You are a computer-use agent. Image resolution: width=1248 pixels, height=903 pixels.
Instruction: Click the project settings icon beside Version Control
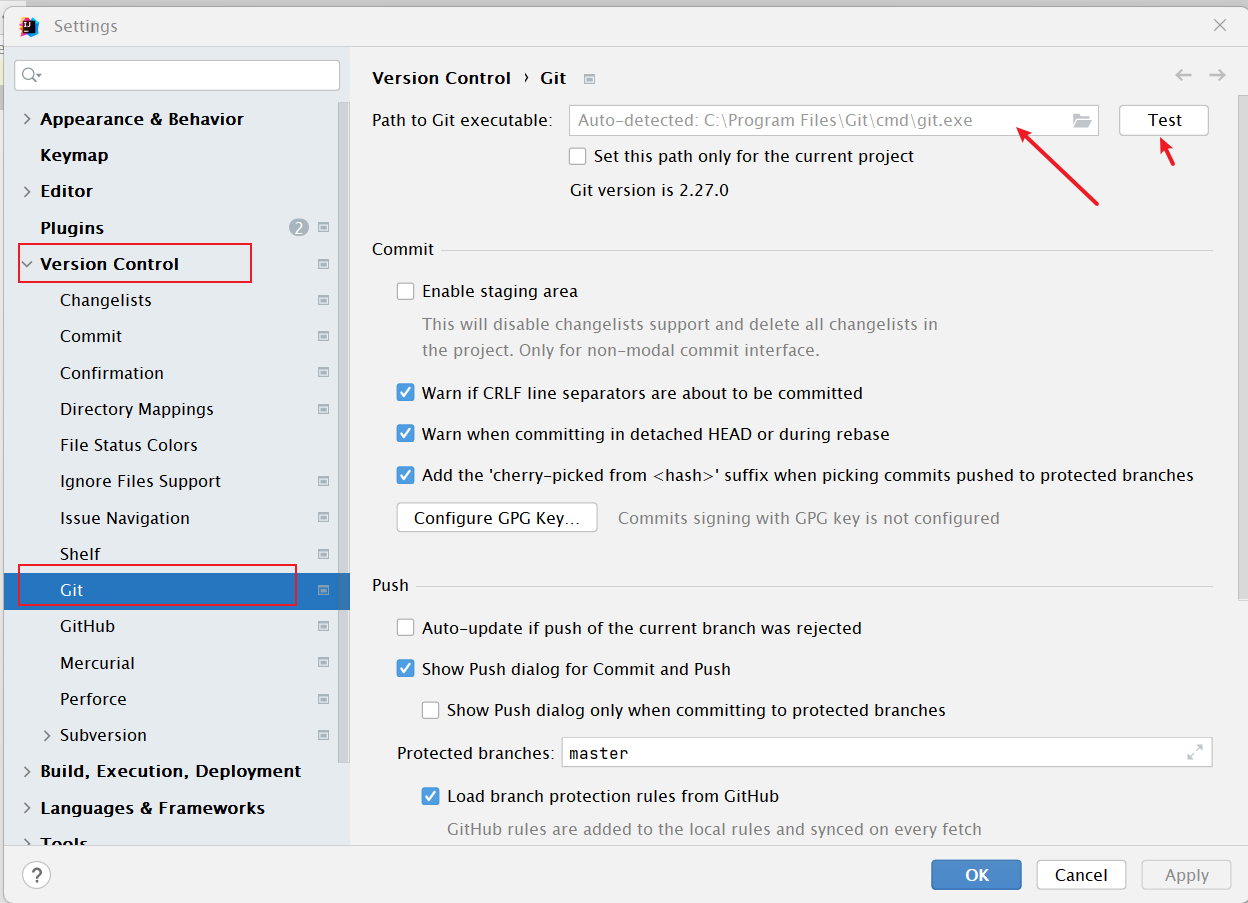[x=324, y=264]
